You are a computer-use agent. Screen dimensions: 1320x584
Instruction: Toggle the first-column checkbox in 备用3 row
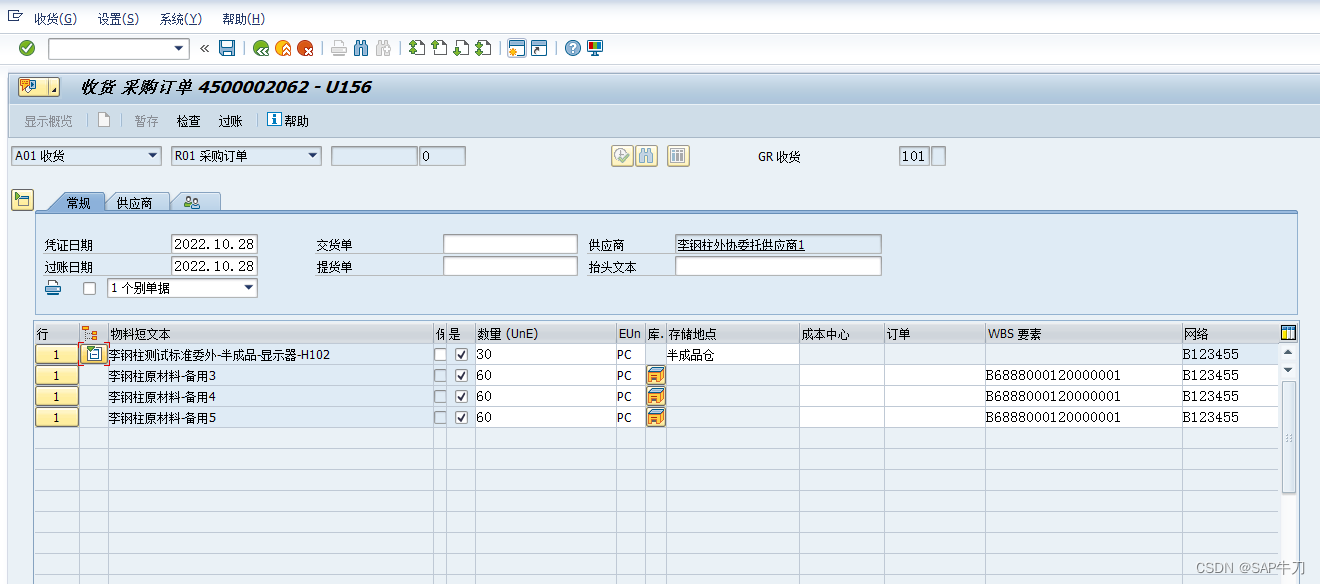(x=440, y=375)
